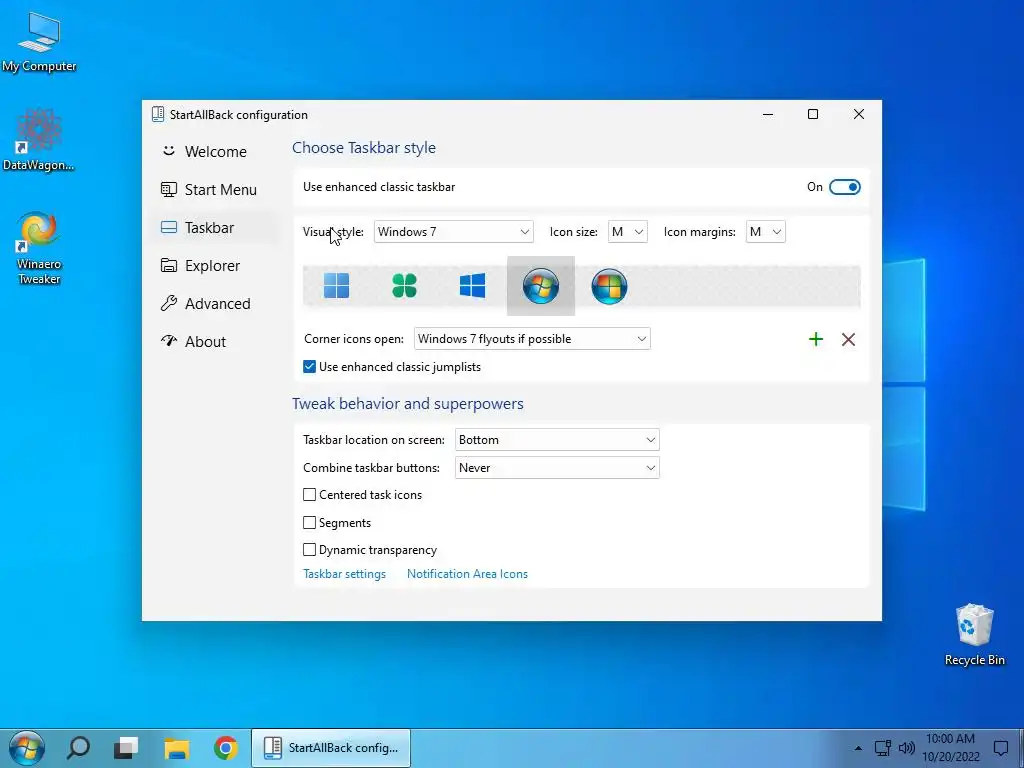Open Taskbar settings link
Screen dimensions: 1024x768
coord(344,574)
